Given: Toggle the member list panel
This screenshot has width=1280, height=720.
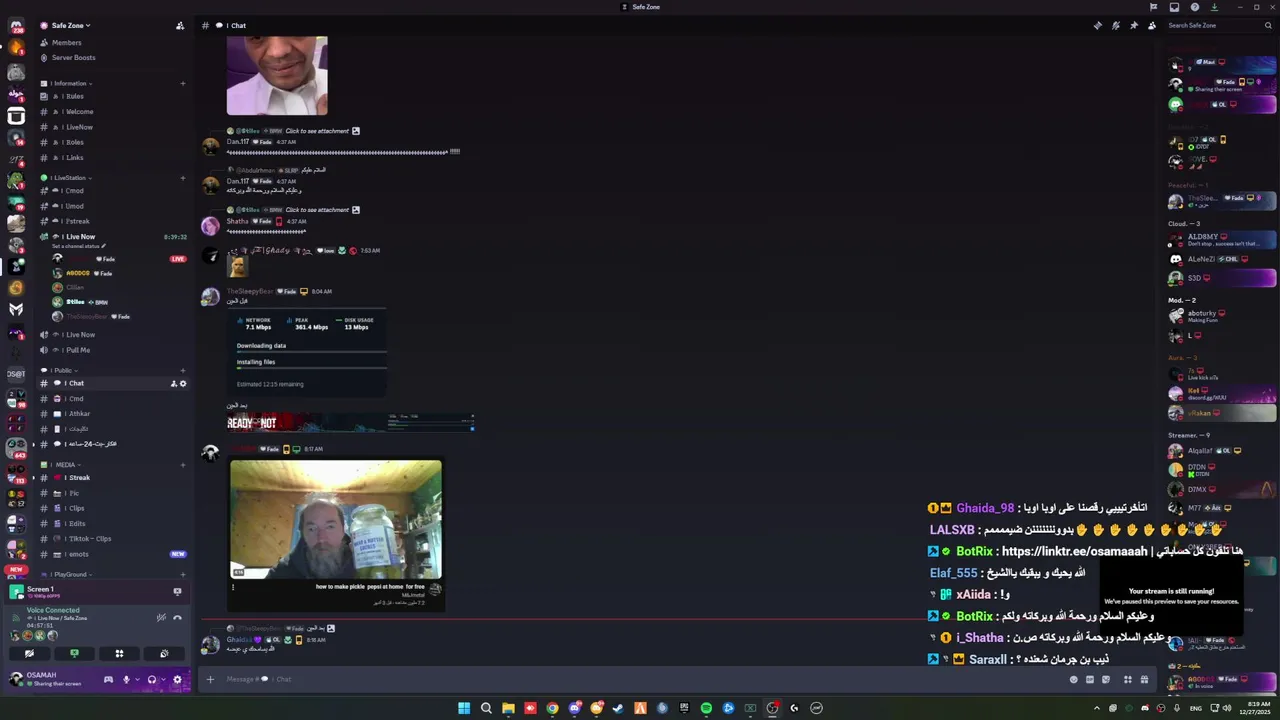Looking at the screenshot, I should (1151, 25).
